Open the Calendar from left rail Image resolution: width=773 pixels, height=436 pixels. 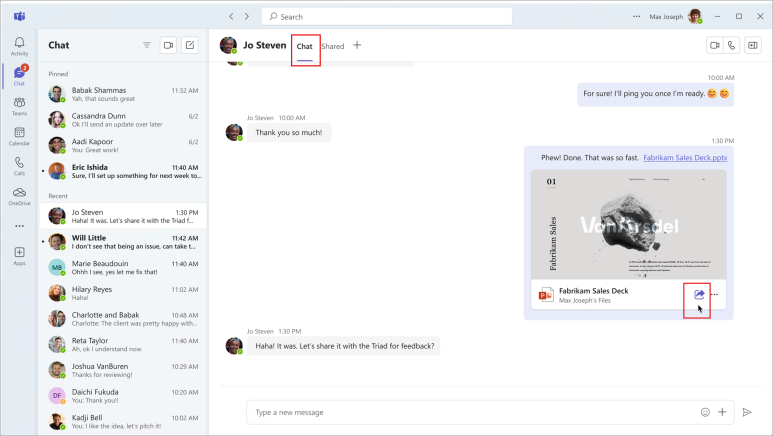point(19,135)
